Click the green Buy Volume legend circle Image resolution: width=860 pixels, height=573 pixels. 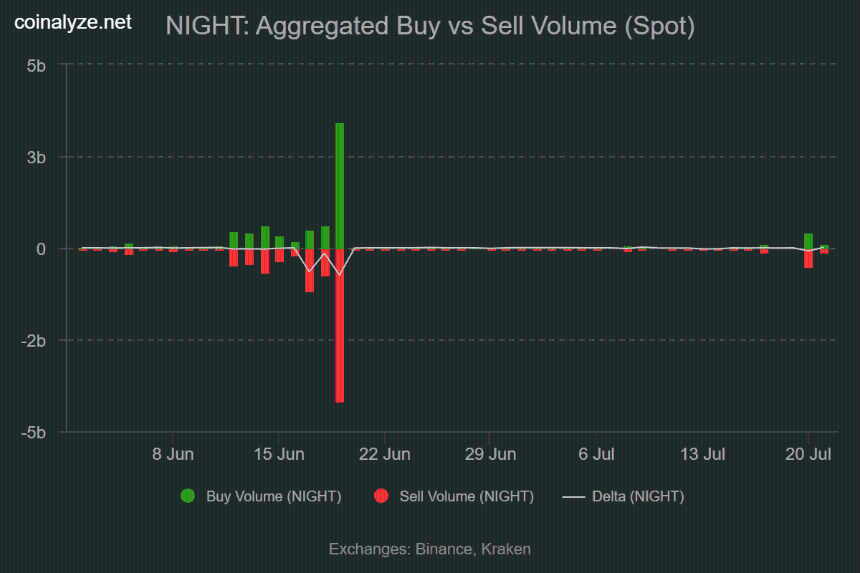point(188,496)
